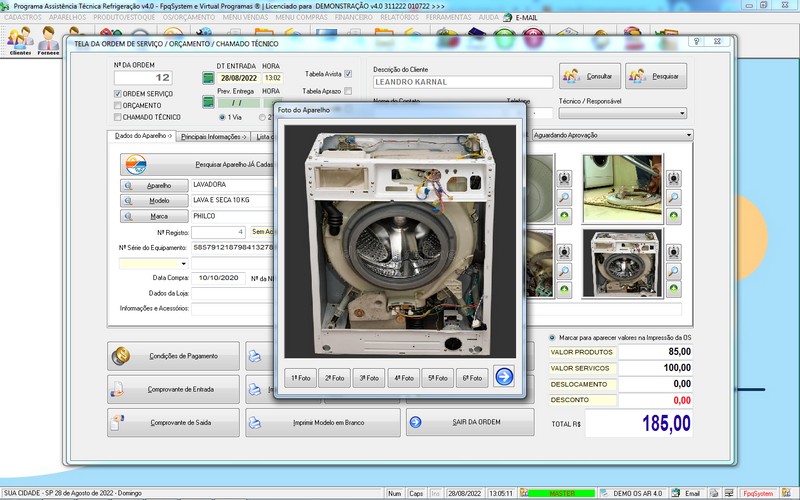
Task: Click the SAIR DA ORDEM button
Action: click(470, 422)
